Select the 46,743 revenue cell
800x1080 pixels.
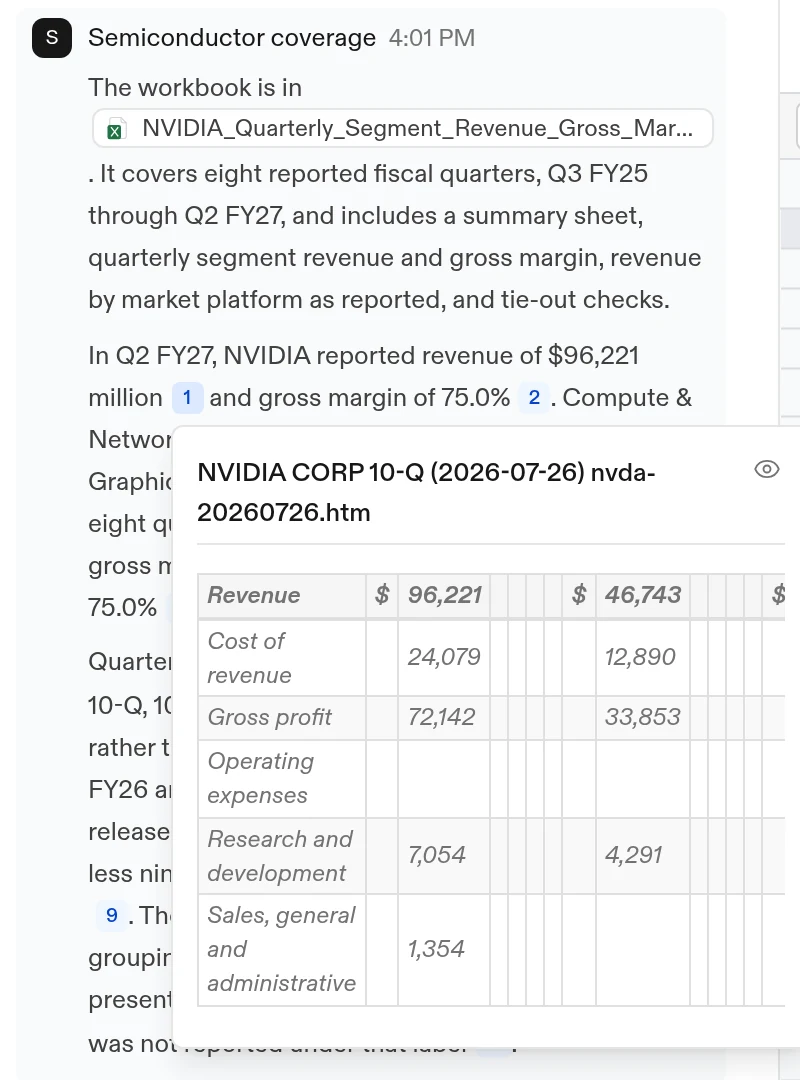[642, 596]
